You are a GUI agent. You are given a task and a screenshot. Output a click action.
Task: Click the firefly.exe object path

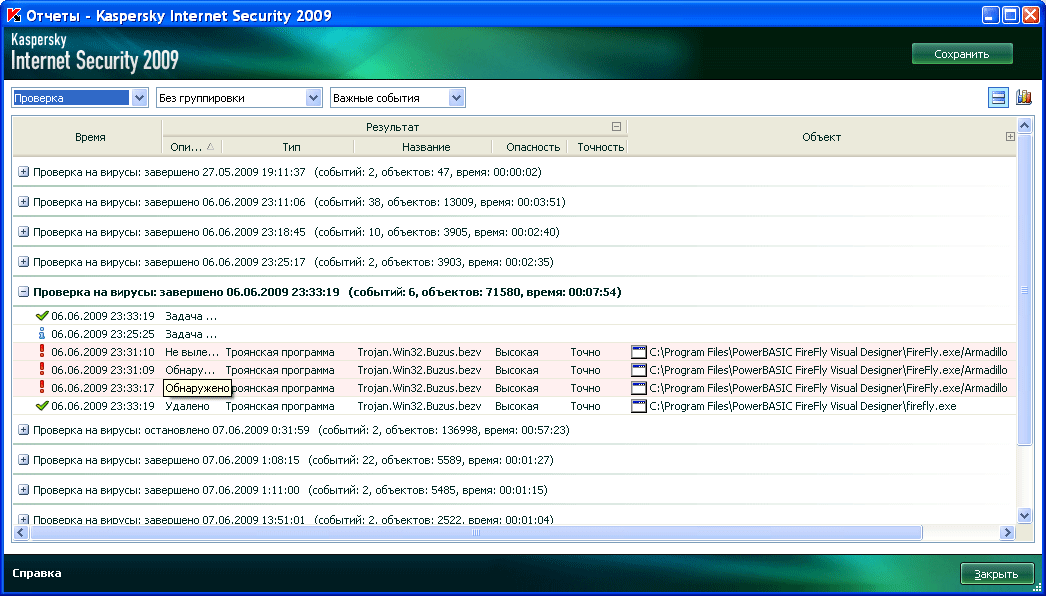803,406
